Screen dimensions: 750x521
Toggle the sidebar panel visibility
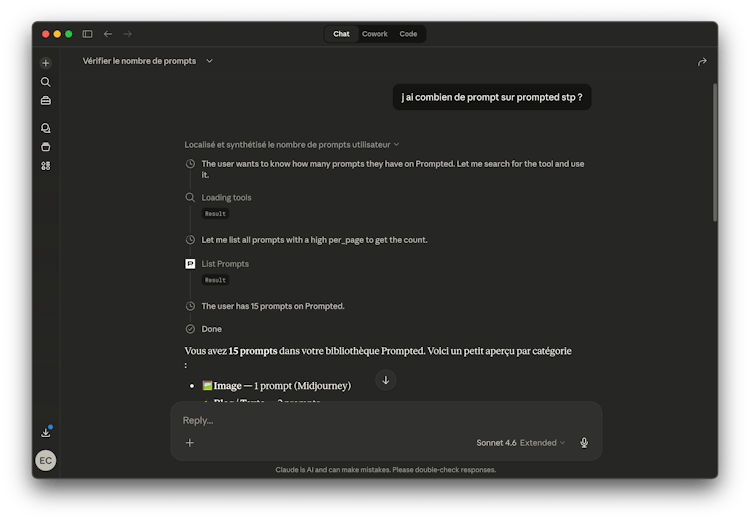click(x=87, y=34)
